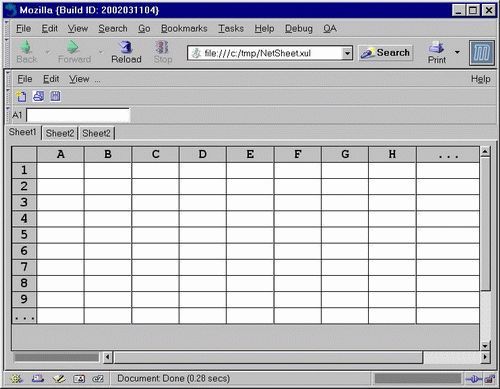Open Address Book from status bar
The height and width of the screenshot is (389, 500).
pos(79,379)
